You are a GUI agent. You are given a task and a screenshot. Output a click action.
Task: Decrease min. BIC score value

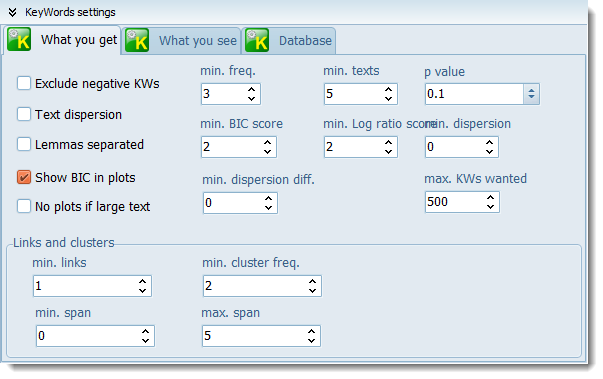268,152
